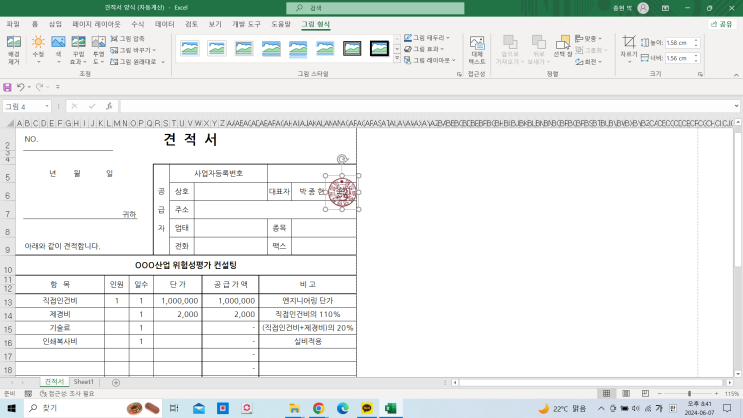Switch to the Page Layout (페이지 레이아웃) tab
Viewport: 743px width, 418px height.
point(96,24)
